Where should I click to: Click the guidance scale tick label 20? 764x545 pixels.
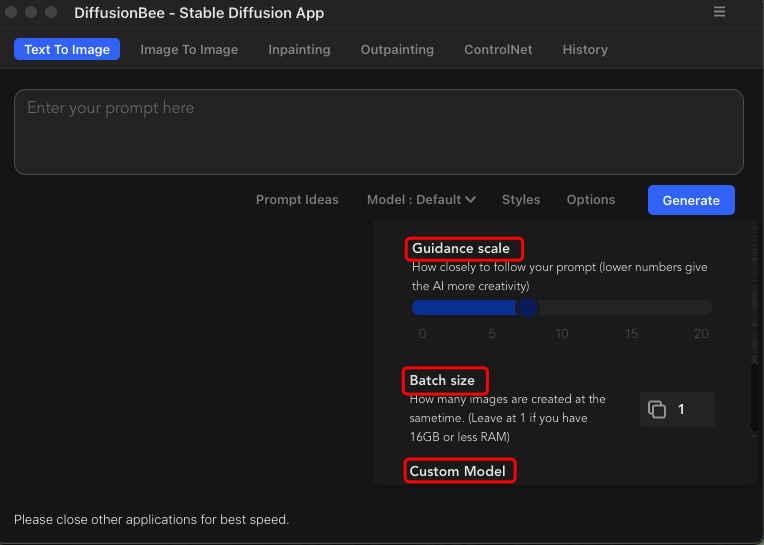point(701,334)
